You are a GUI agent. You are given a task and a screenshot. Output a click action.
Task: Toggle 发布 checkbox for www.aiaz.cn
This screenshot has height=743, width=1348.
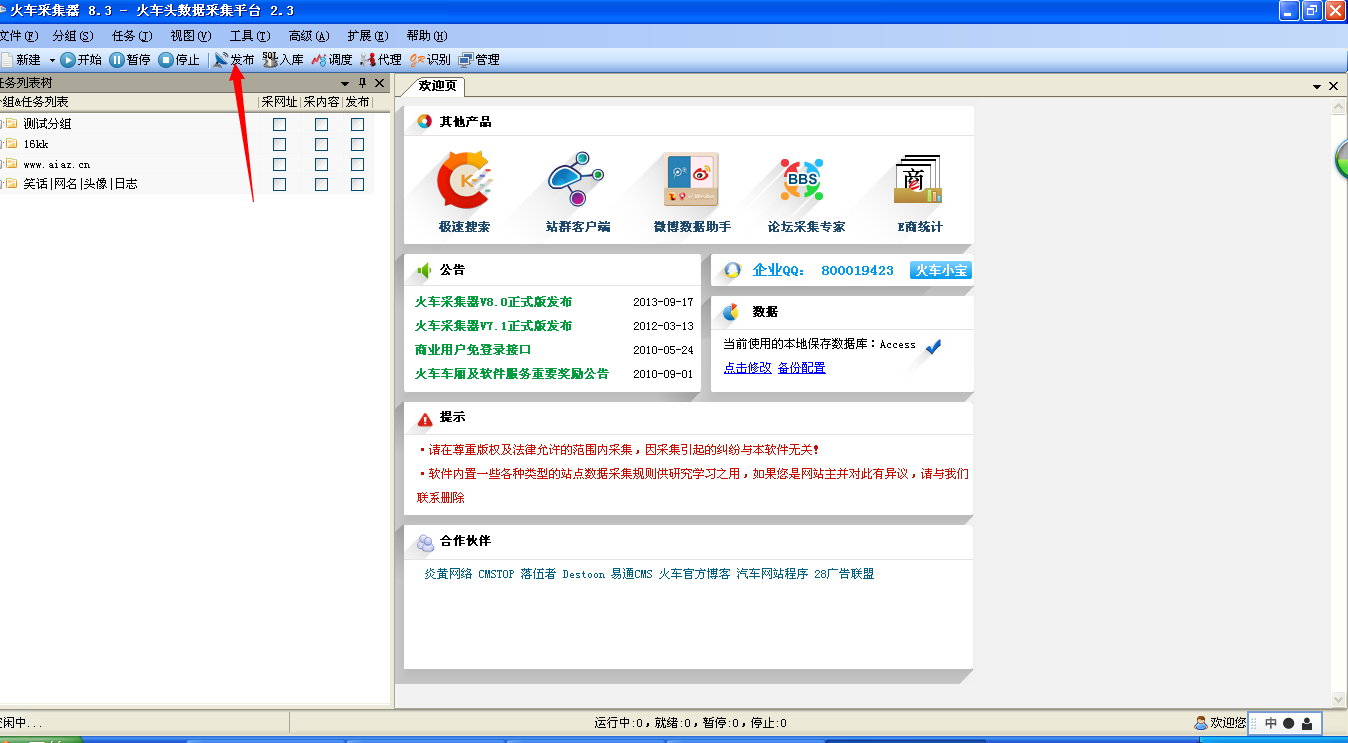click(357, 164)
